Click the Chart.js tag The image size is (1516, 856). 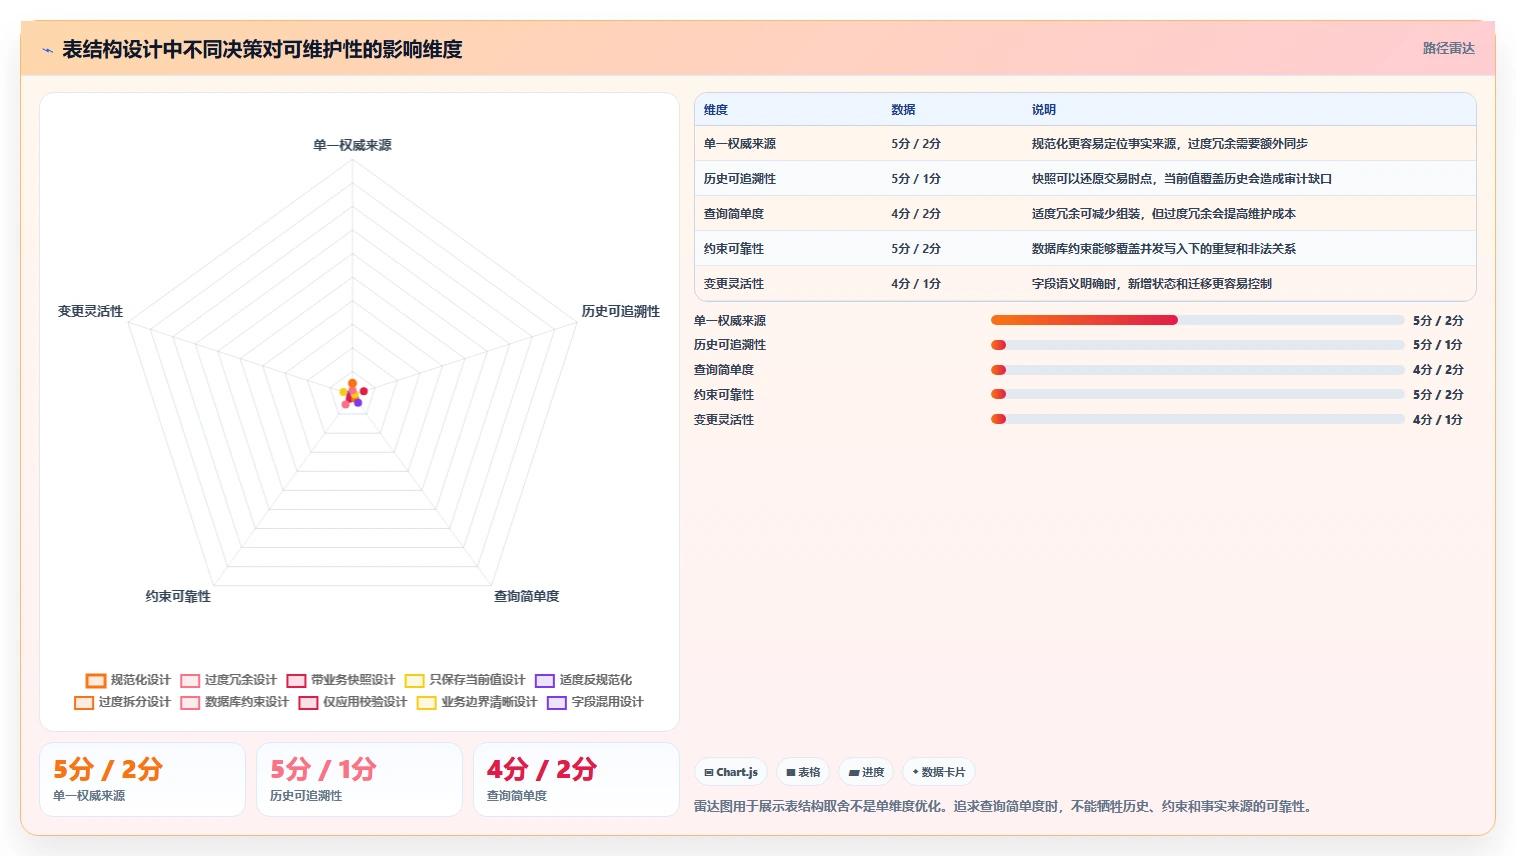(731, 772)
